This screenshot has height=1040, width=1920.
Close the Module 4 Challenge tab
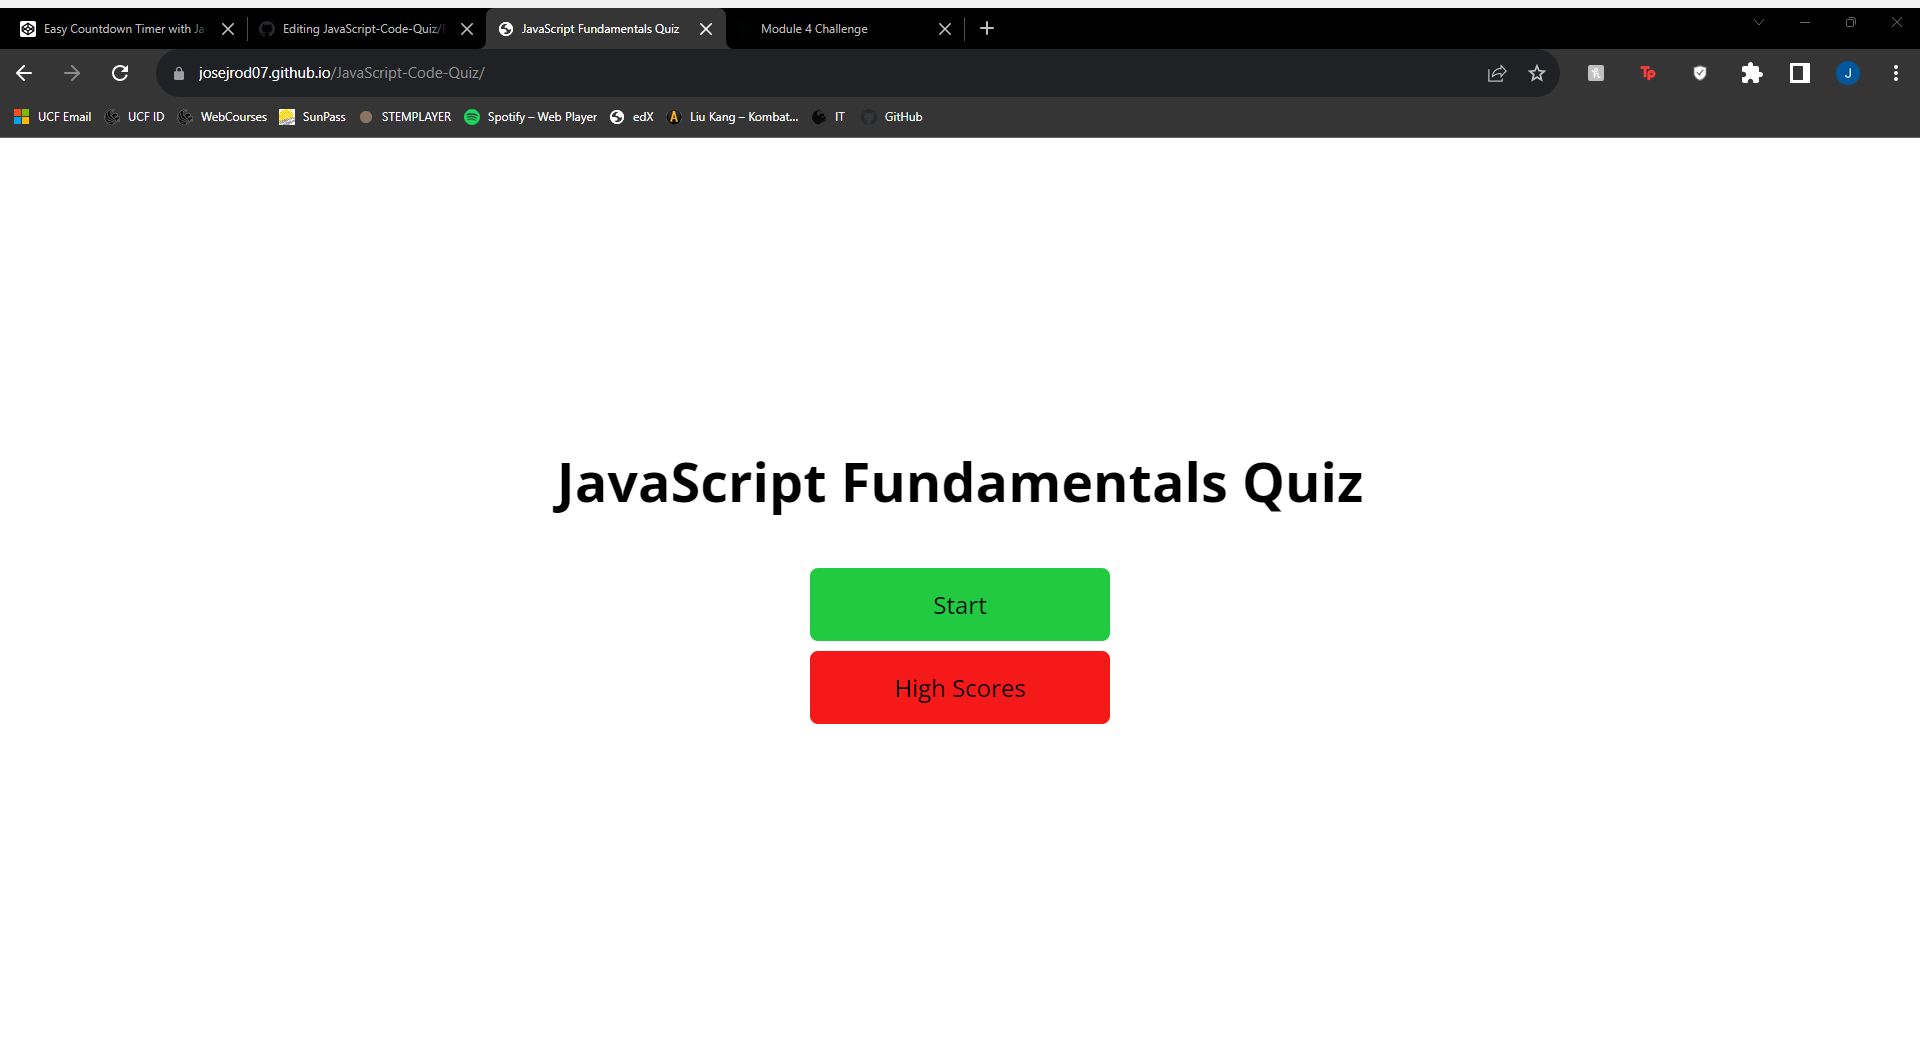945,29
